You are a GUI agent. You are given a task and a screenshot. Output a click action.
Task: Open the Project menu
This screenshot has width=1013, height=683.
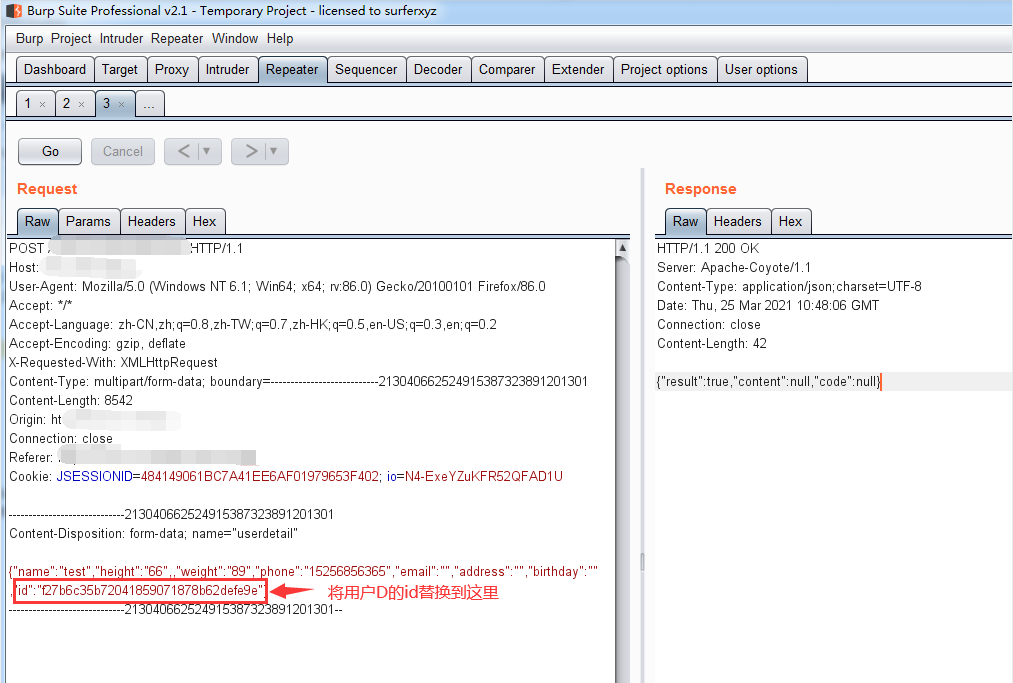pyautogui.click(x=71, y=39)
